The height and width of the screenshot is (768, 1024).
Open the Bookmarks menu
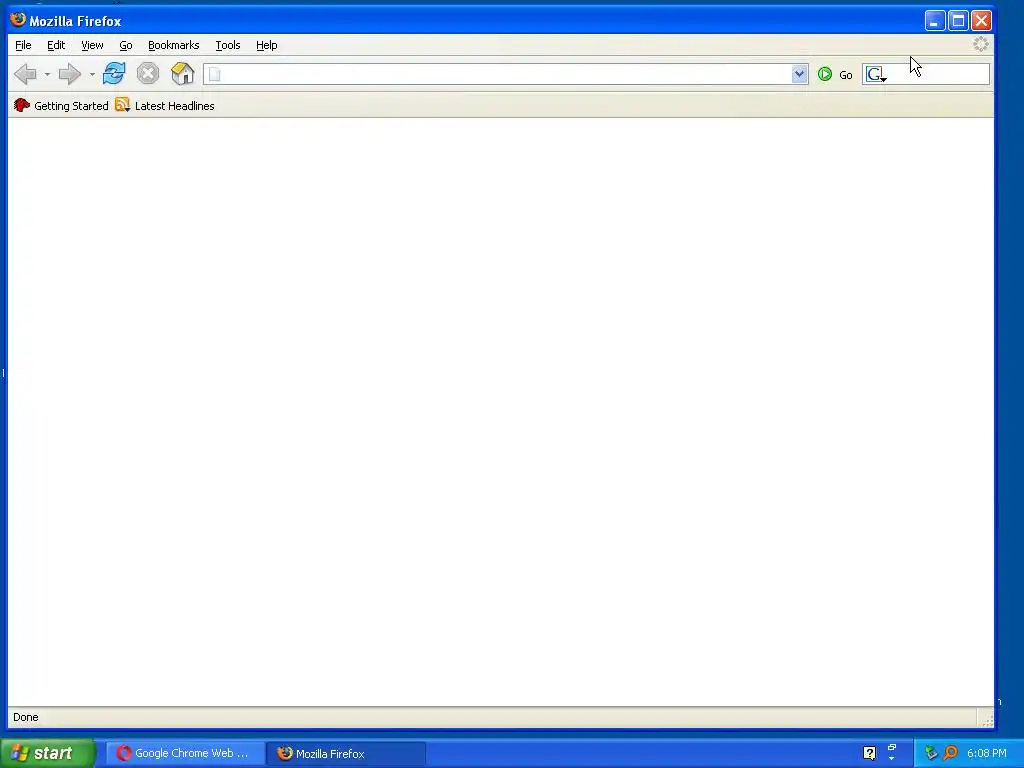173,45
